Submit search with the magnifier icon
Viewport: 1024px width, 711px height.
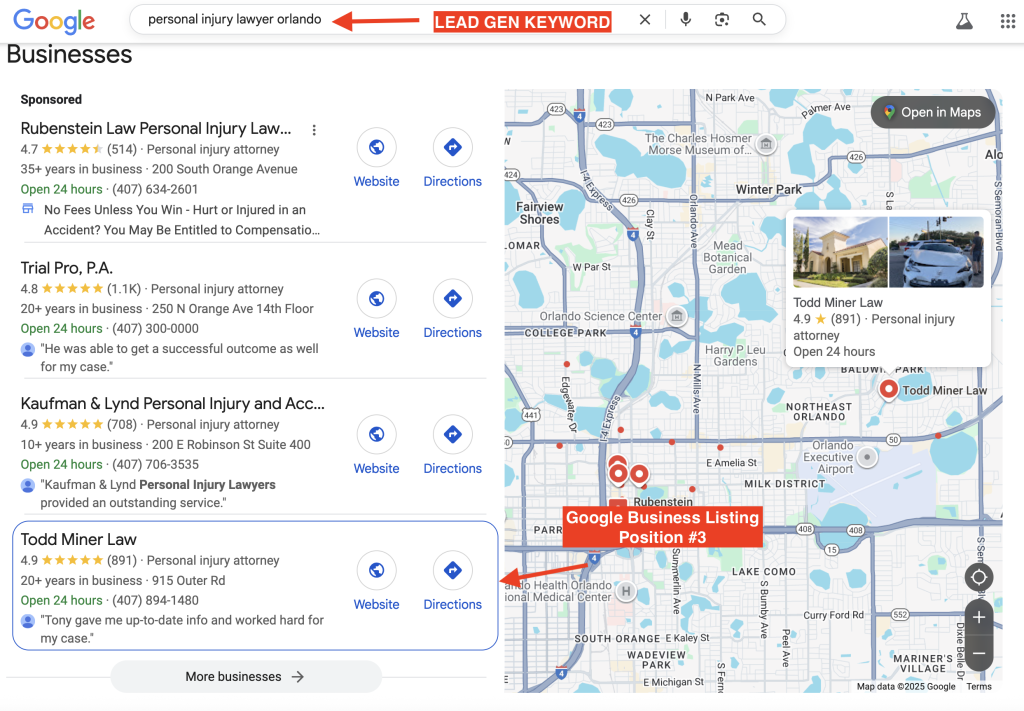tap(759, 20)
